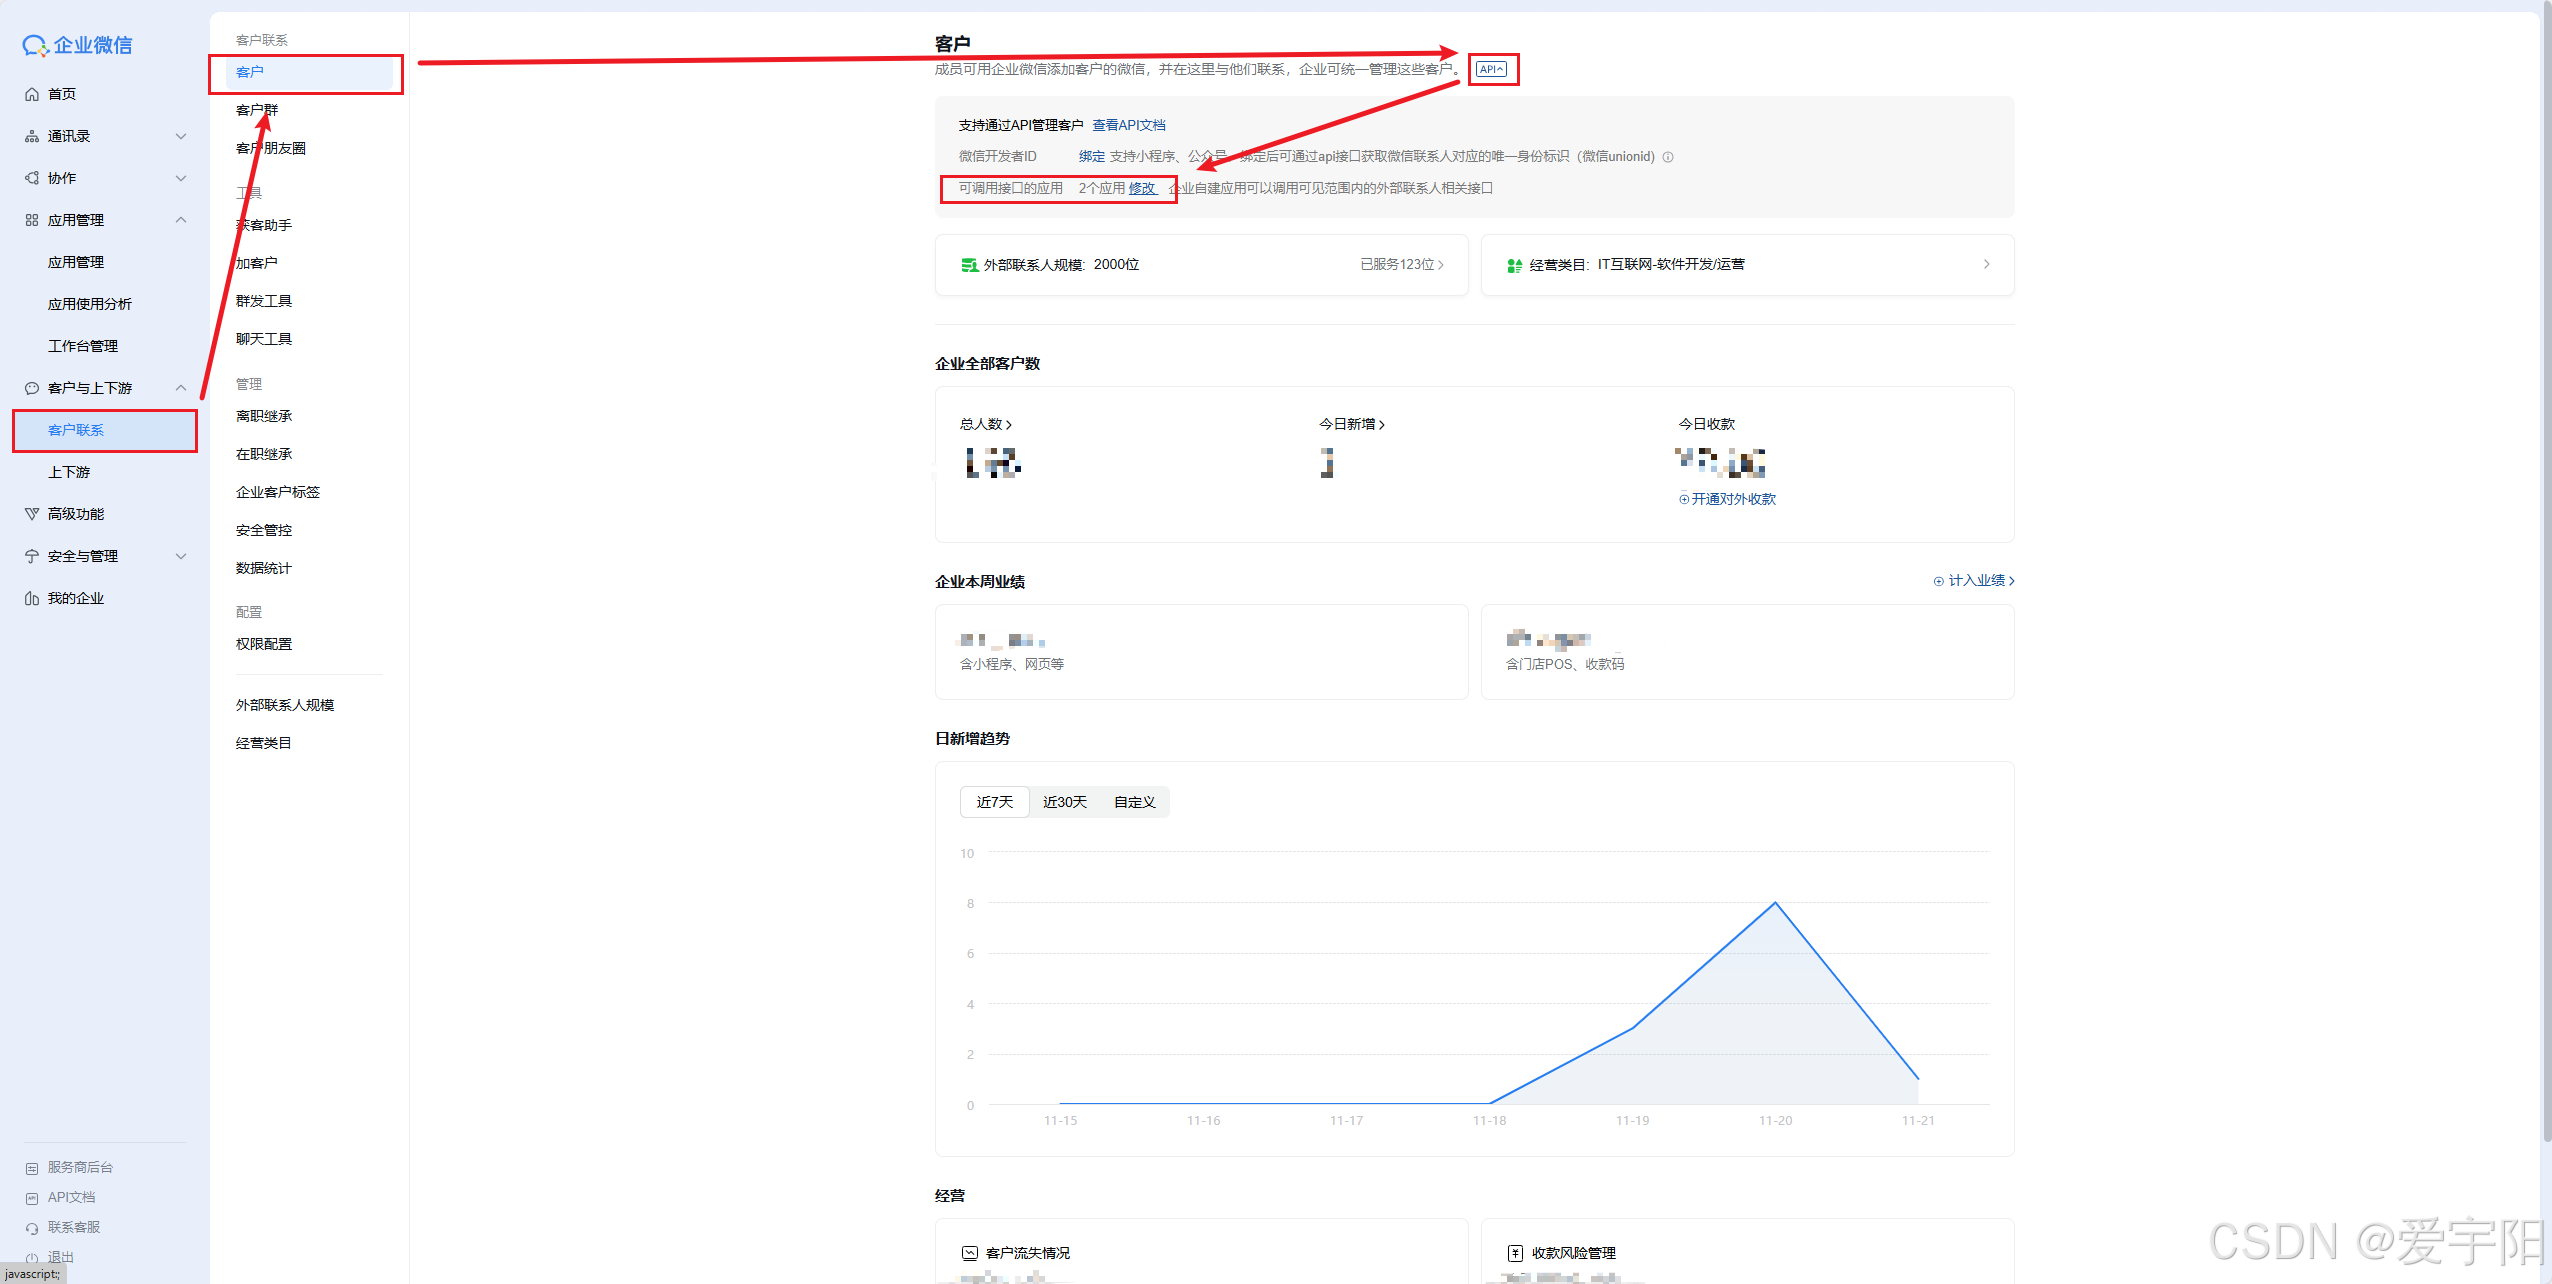Click the 客户流失情况 chart icon

[969, 1253]
